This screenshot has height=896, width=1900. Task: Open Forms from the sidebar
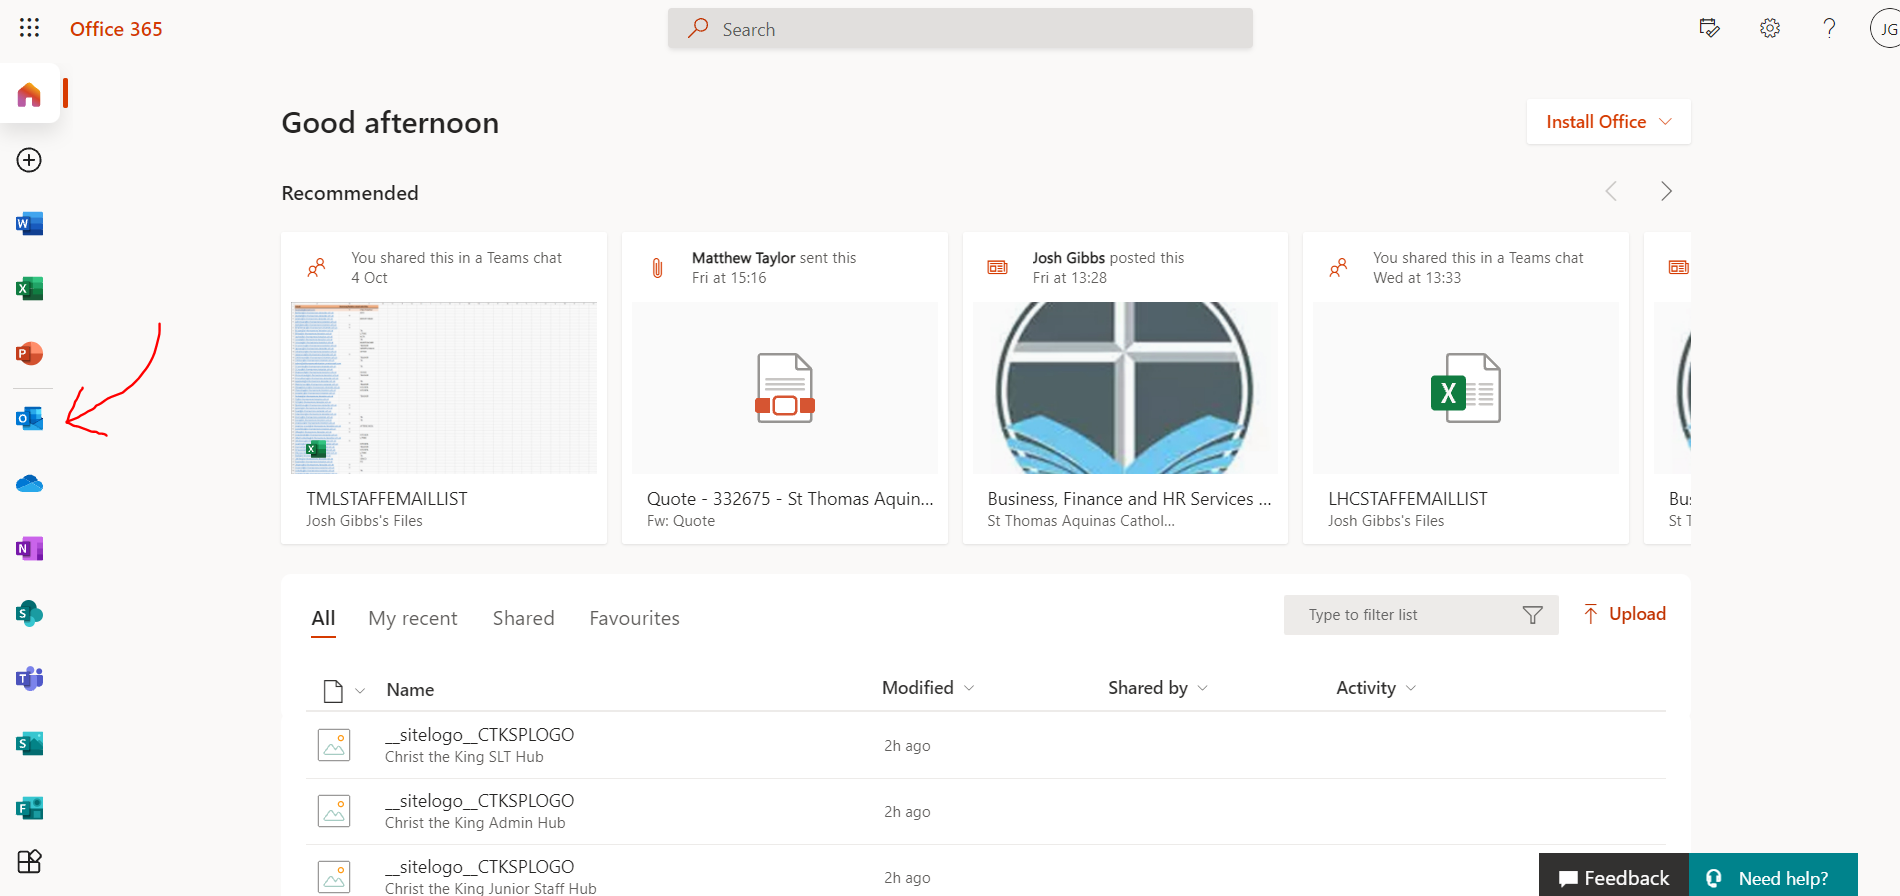point(29,808)
